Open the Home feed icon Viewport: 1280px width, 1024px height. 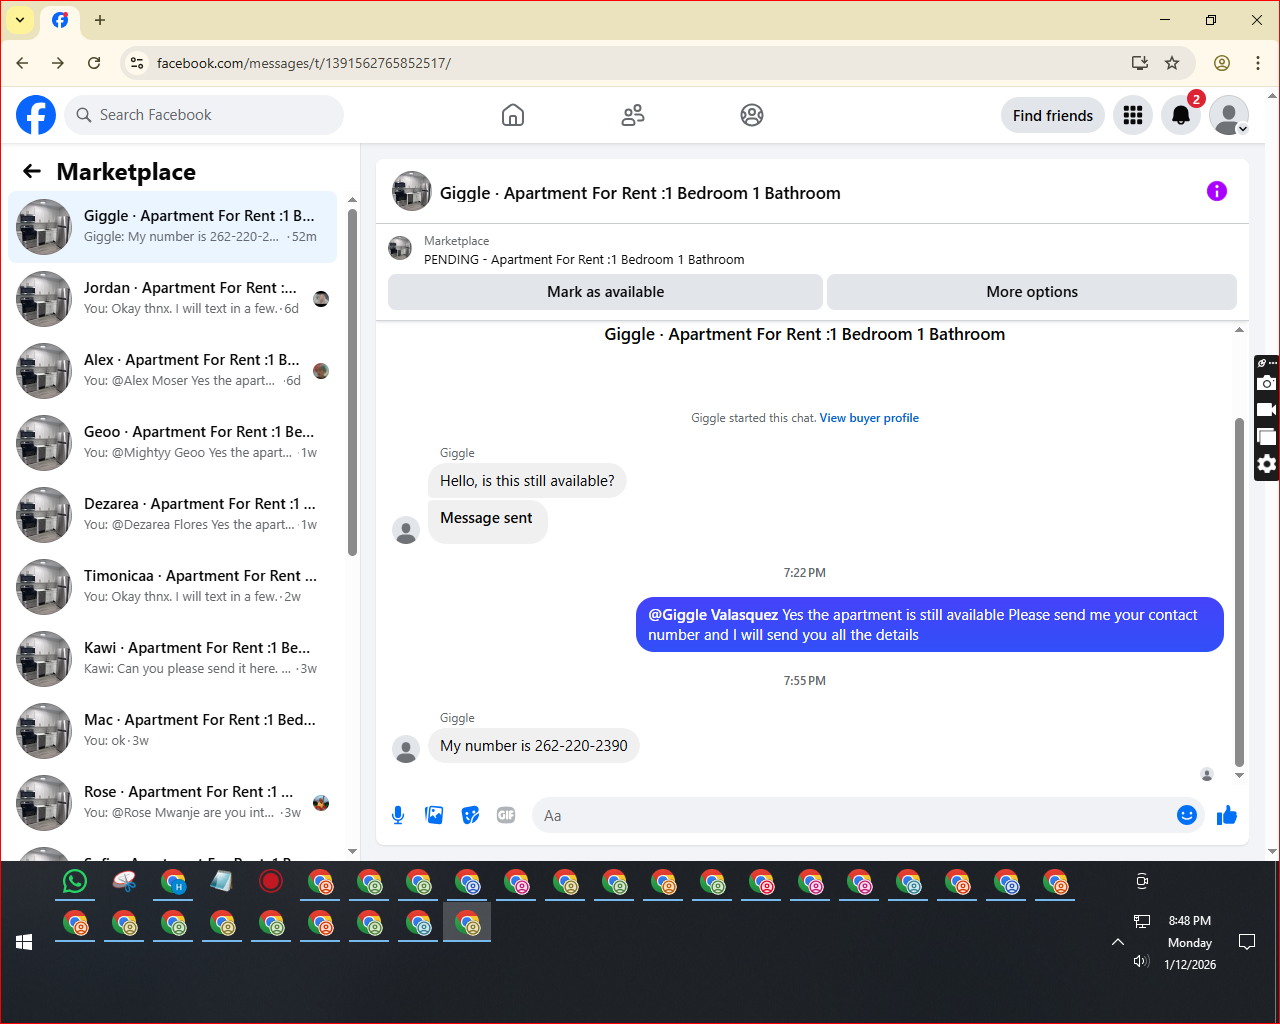tap(513, 115)
